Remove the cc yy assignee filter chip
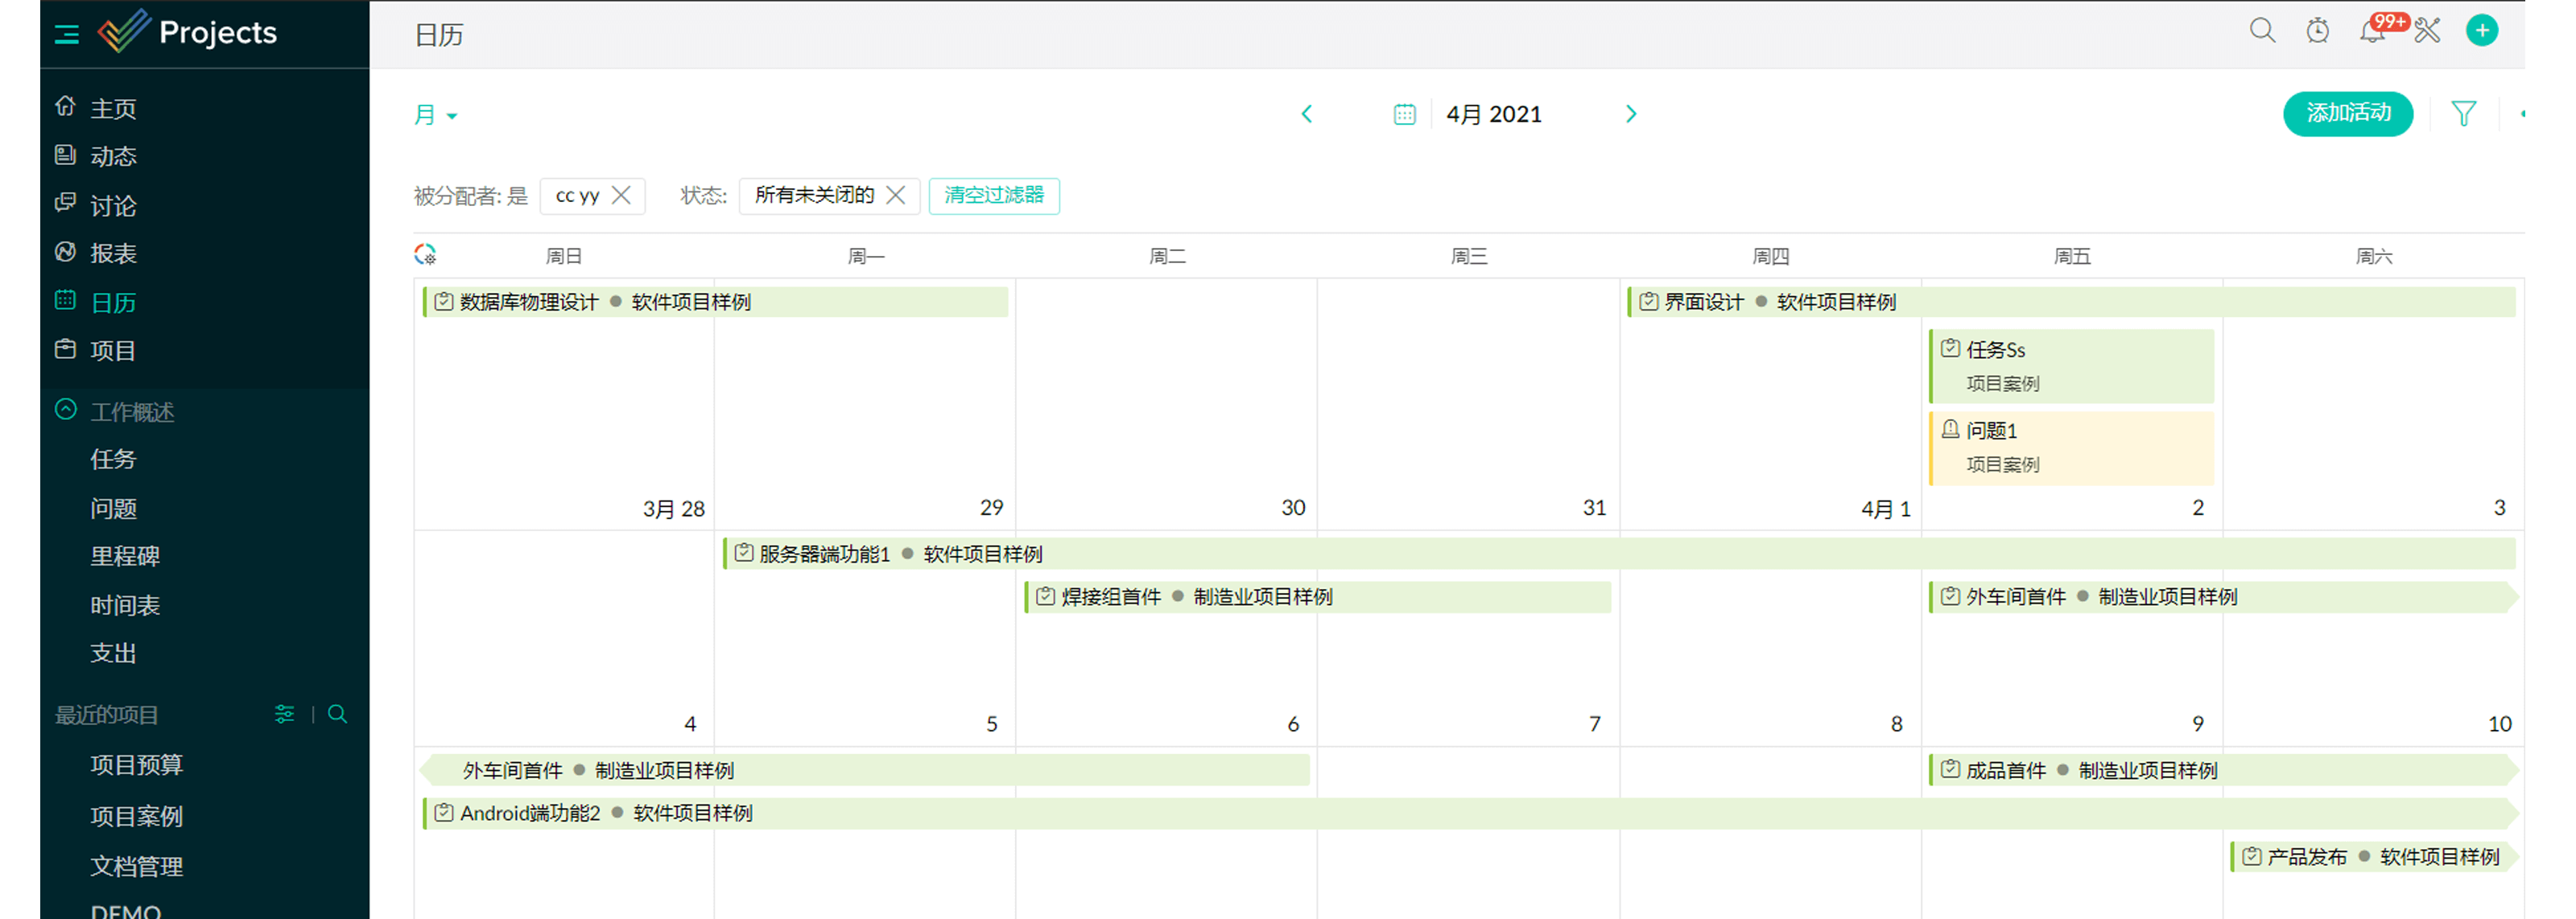 621,196
